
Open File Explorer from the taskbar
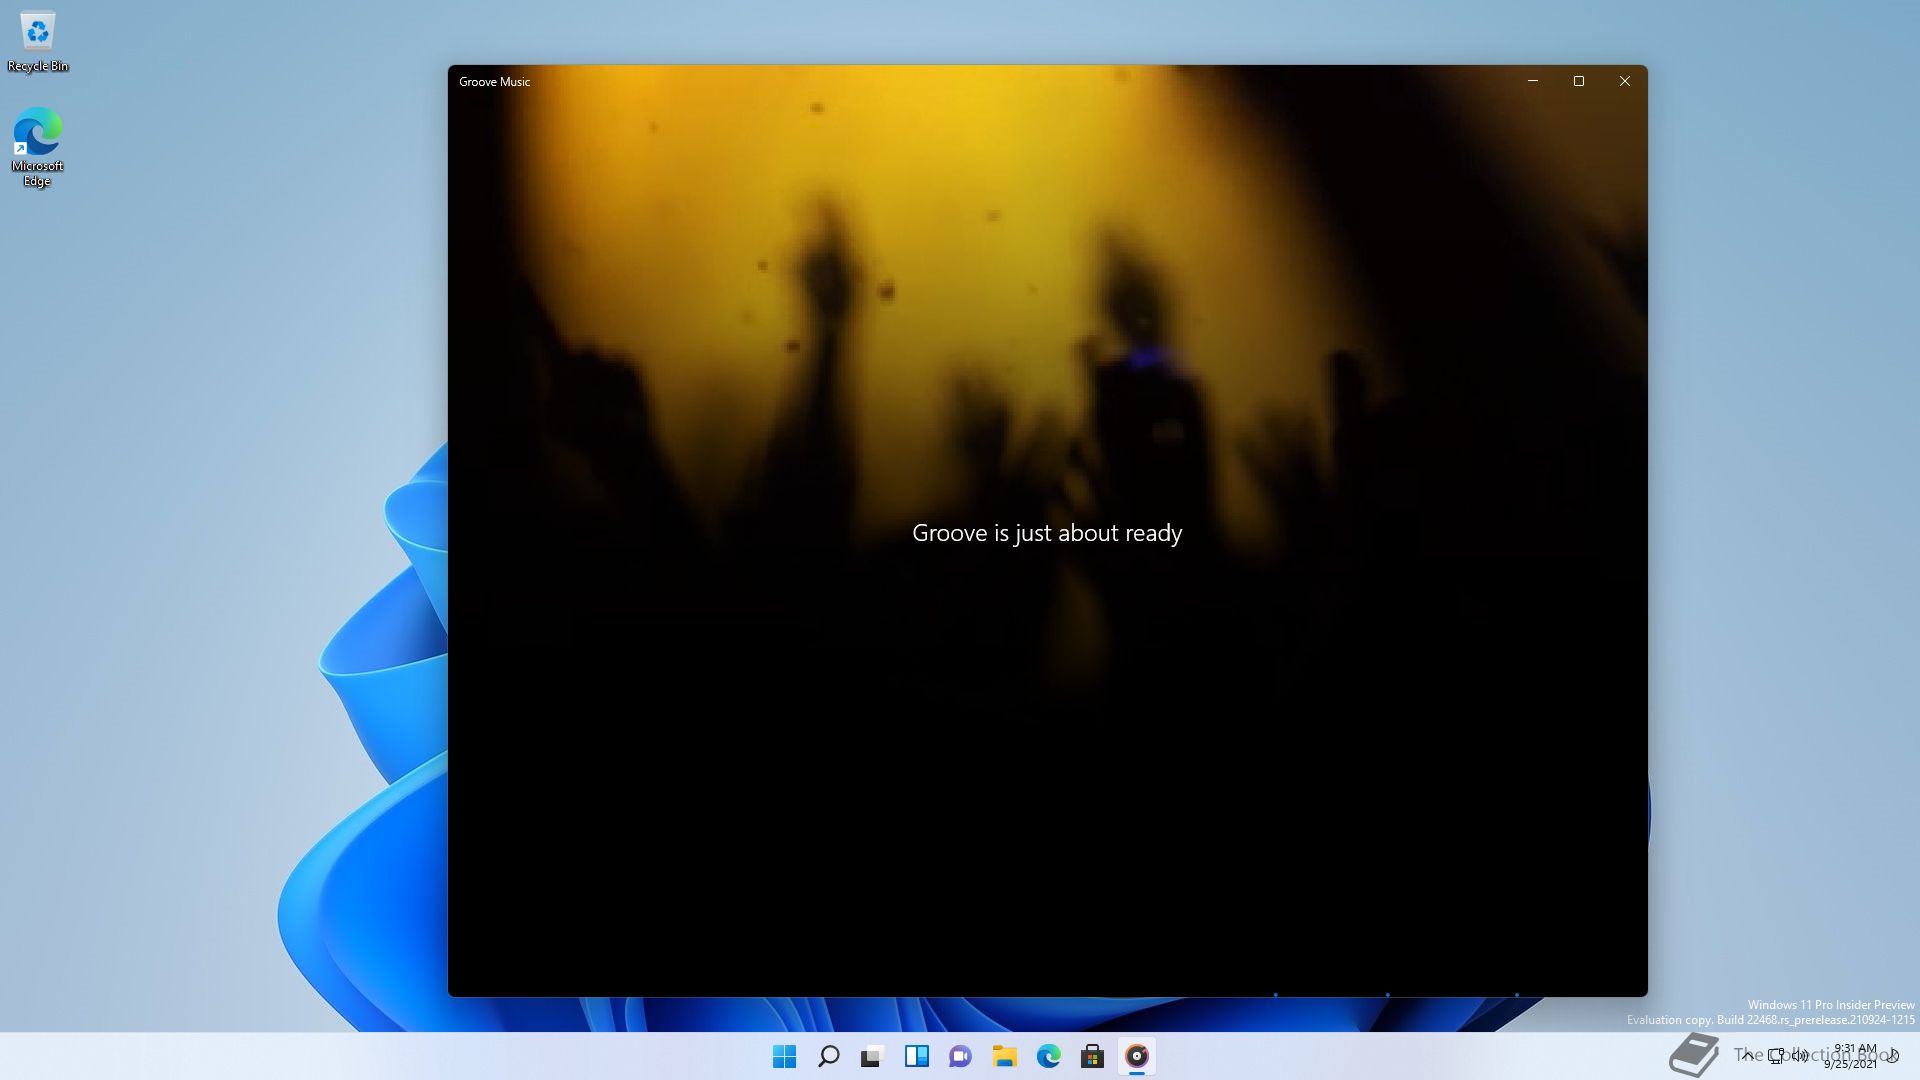[1005, 1056]
